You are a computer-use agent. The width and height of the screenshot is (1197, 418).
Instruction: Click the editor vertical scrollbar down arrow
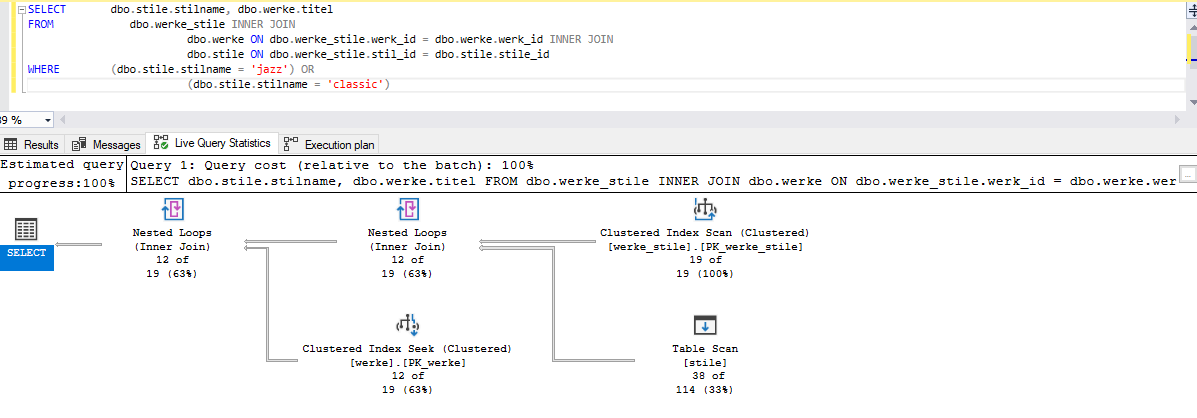click(x=1190, y=101)
